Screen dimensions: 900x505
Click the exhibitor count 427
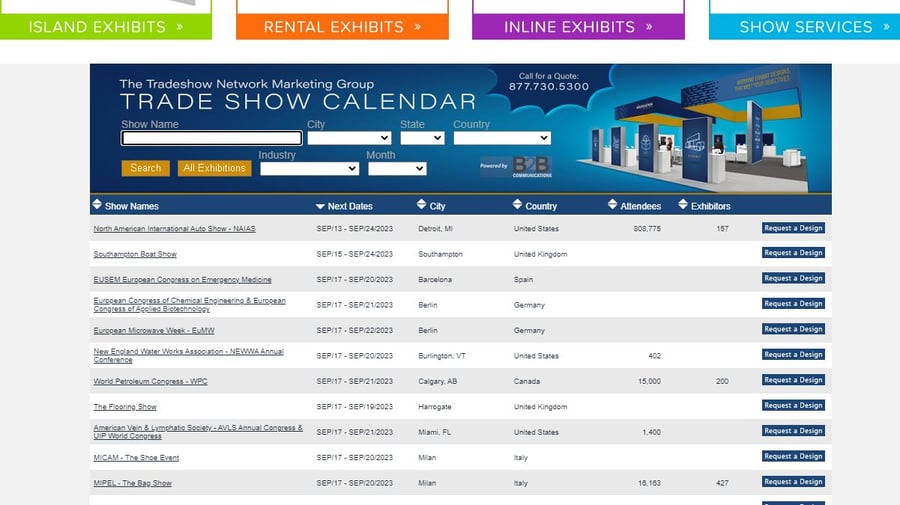tap(722, 483)
